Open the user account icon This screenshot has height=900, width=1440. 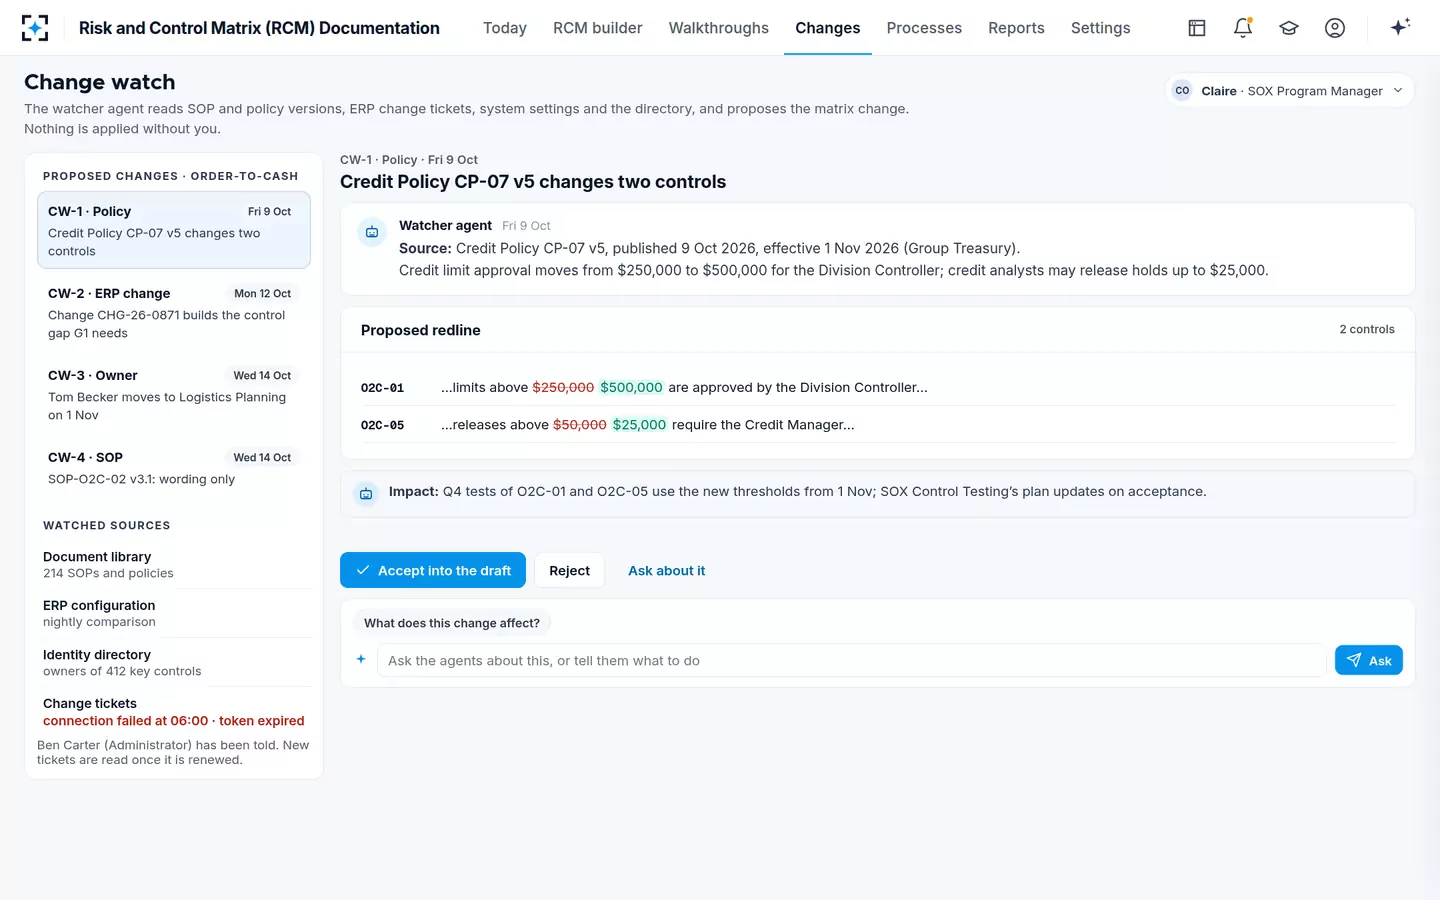(1335, 28)
